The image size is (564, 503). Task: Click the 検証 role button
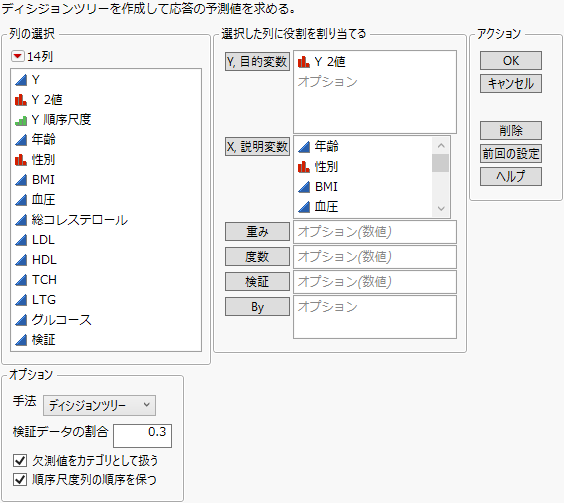[x=257, y=281]
